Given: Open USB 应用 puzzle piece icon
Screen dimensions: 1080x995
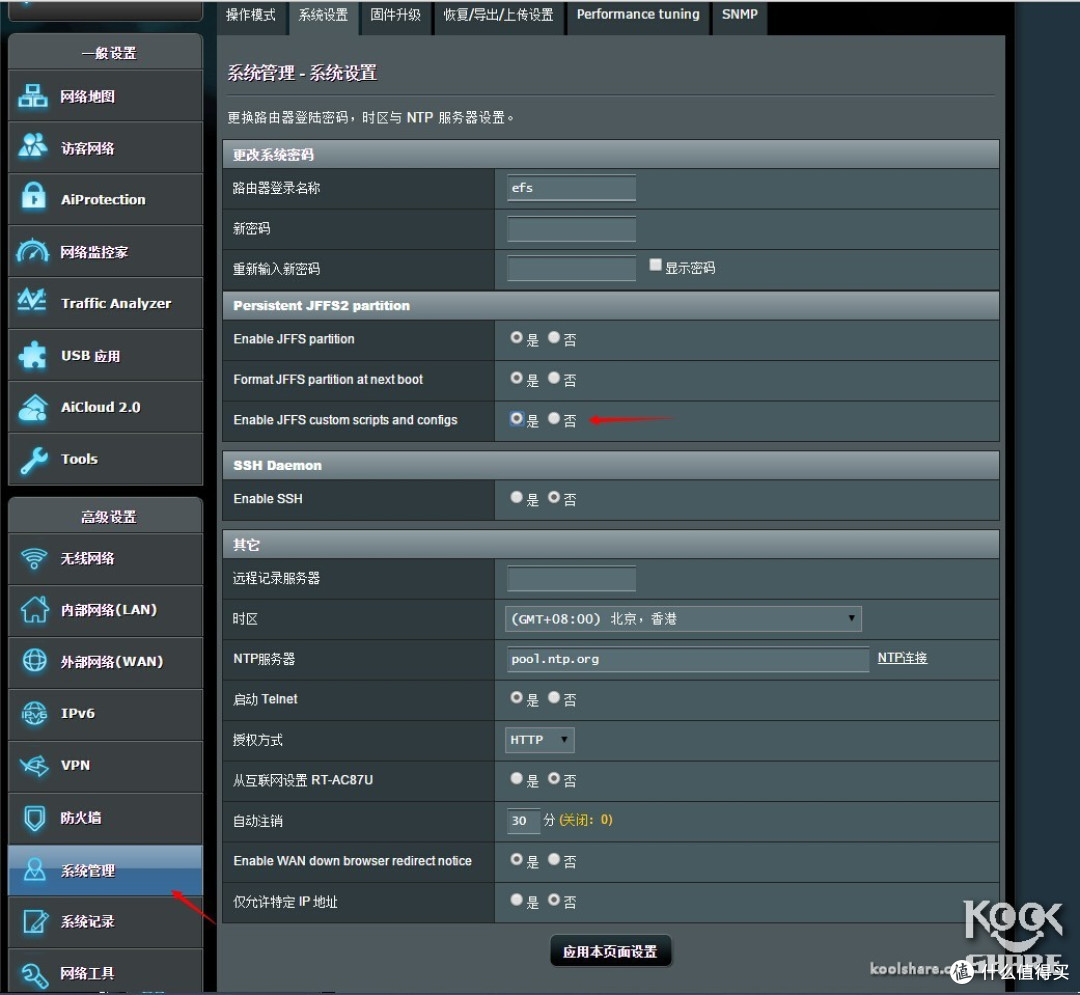Looking at the screenshot, I should 33,355.
